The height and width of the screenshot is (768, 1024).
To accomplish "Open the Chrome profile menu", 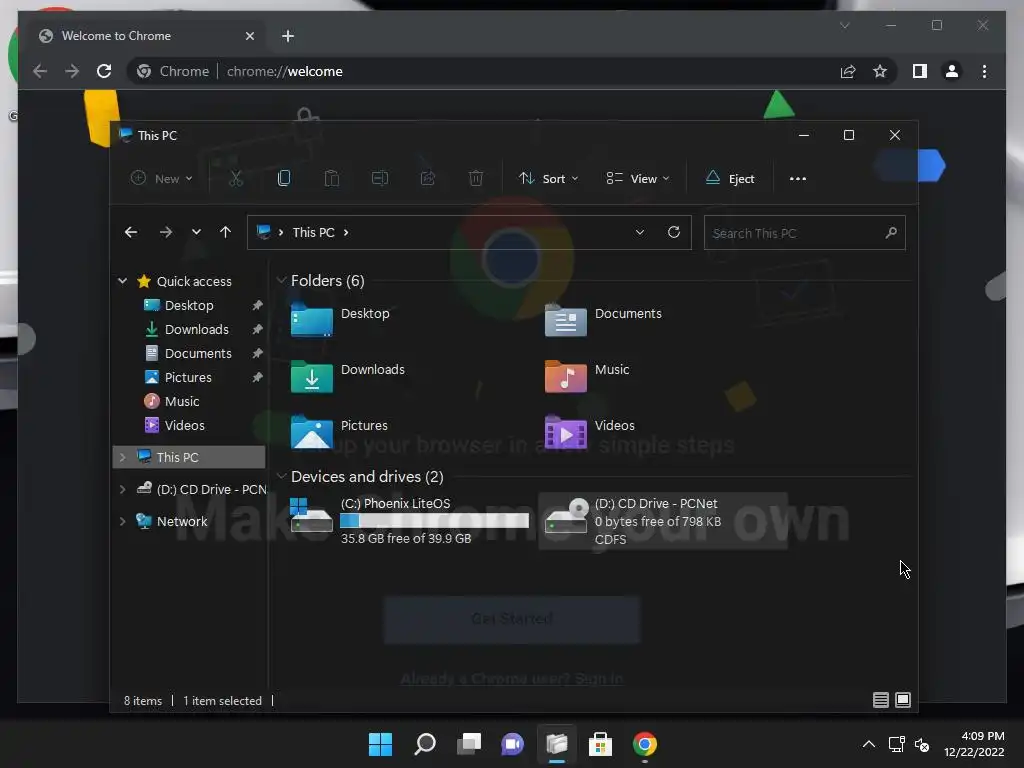I will [x=952, y=71].
